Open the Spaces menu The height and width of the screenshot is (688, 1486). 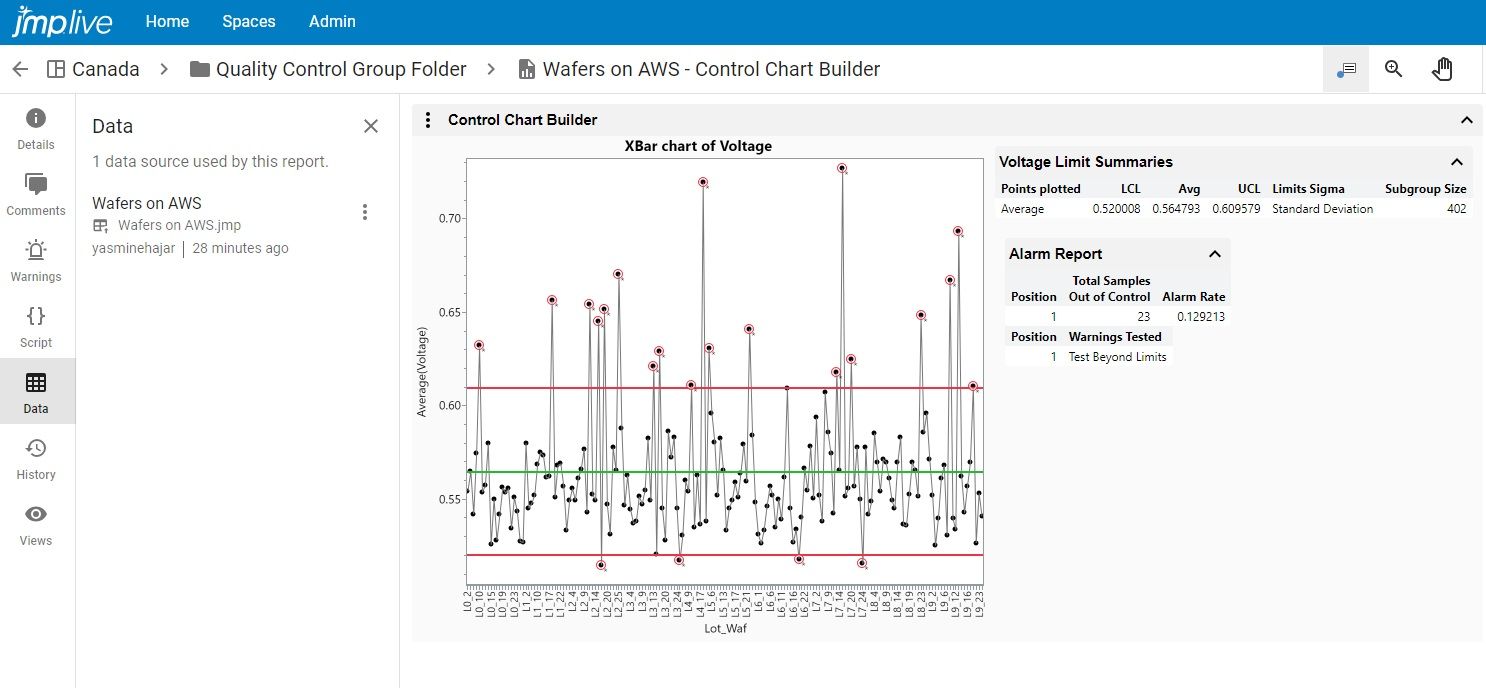(248, 21)
